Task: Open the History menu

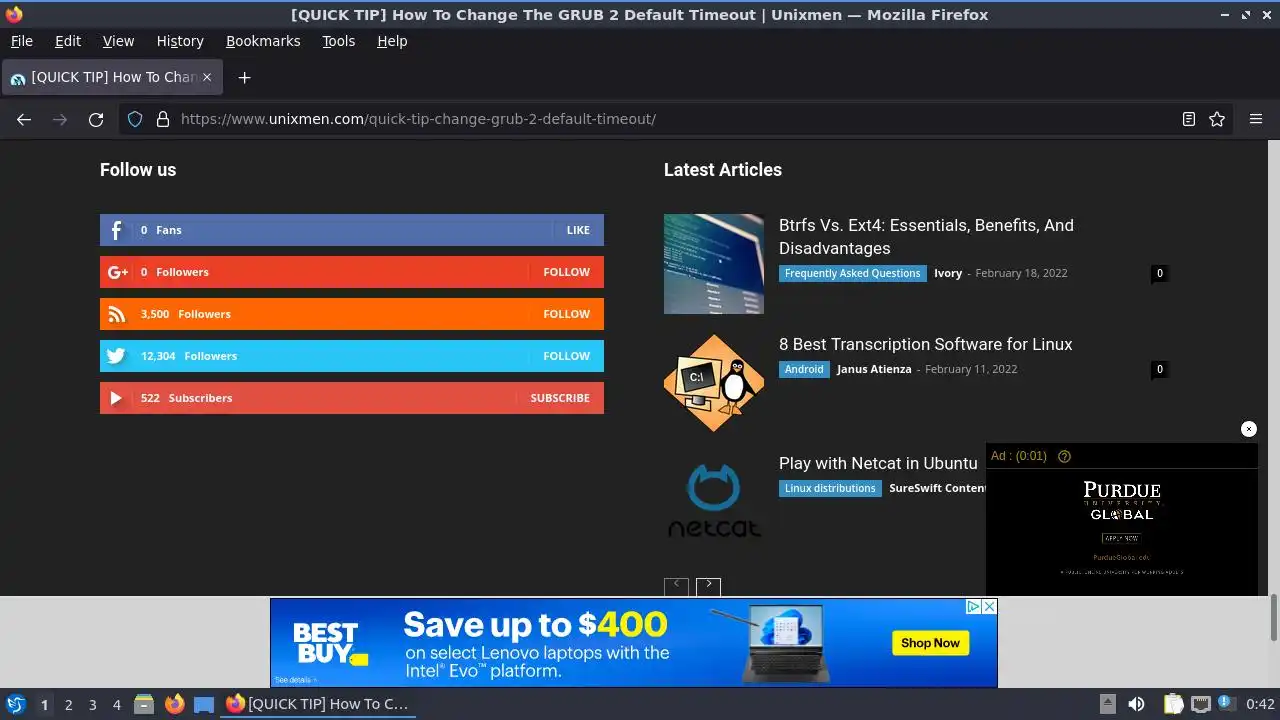Action: coord(180,41)
